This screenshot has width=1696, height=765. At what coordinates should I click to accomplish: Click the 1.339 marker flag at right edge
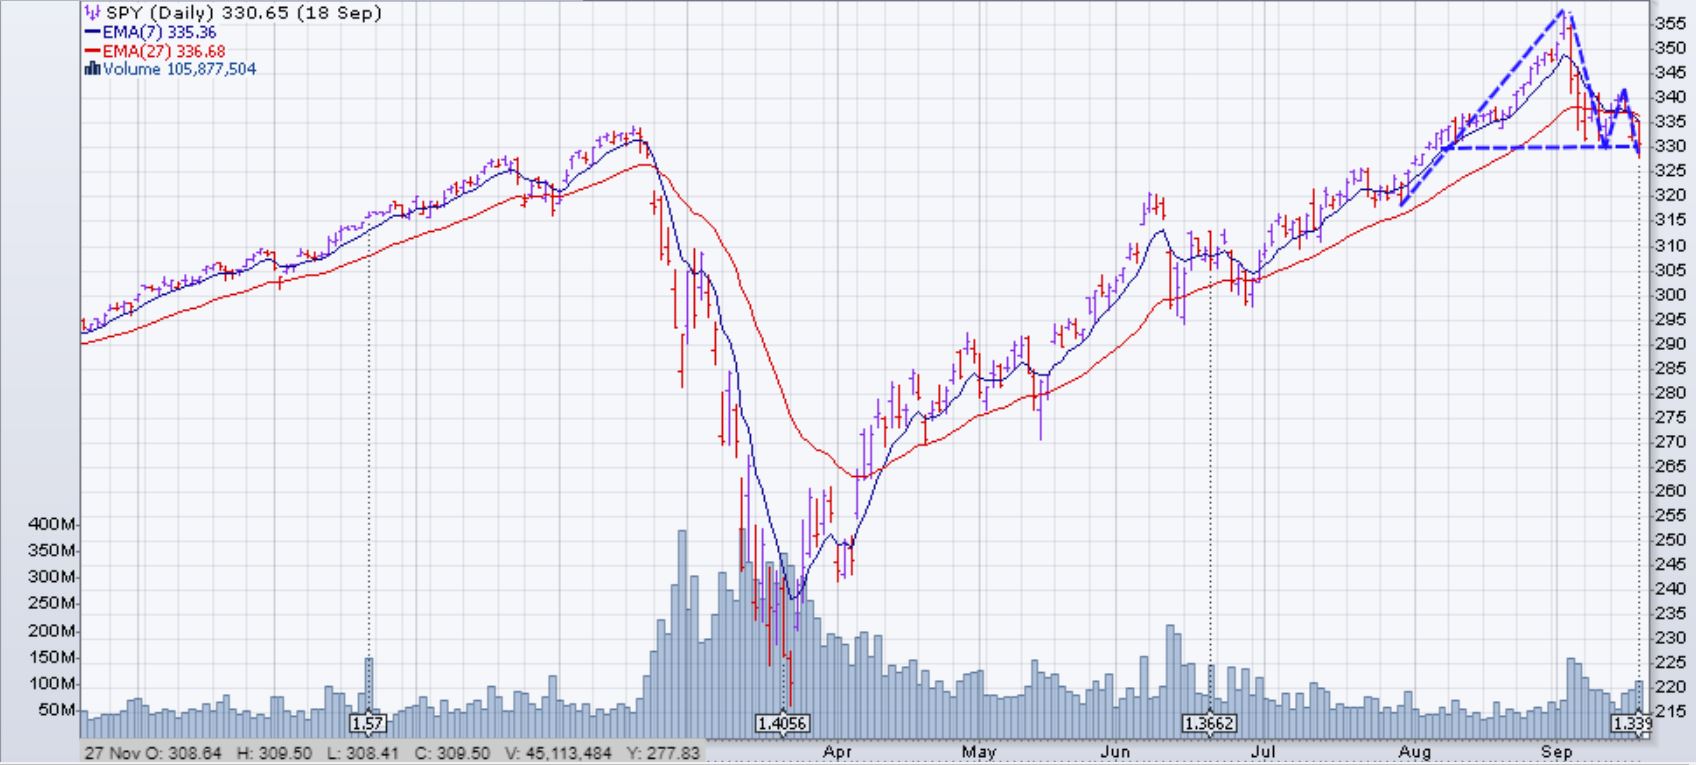tap(1629, 722)
